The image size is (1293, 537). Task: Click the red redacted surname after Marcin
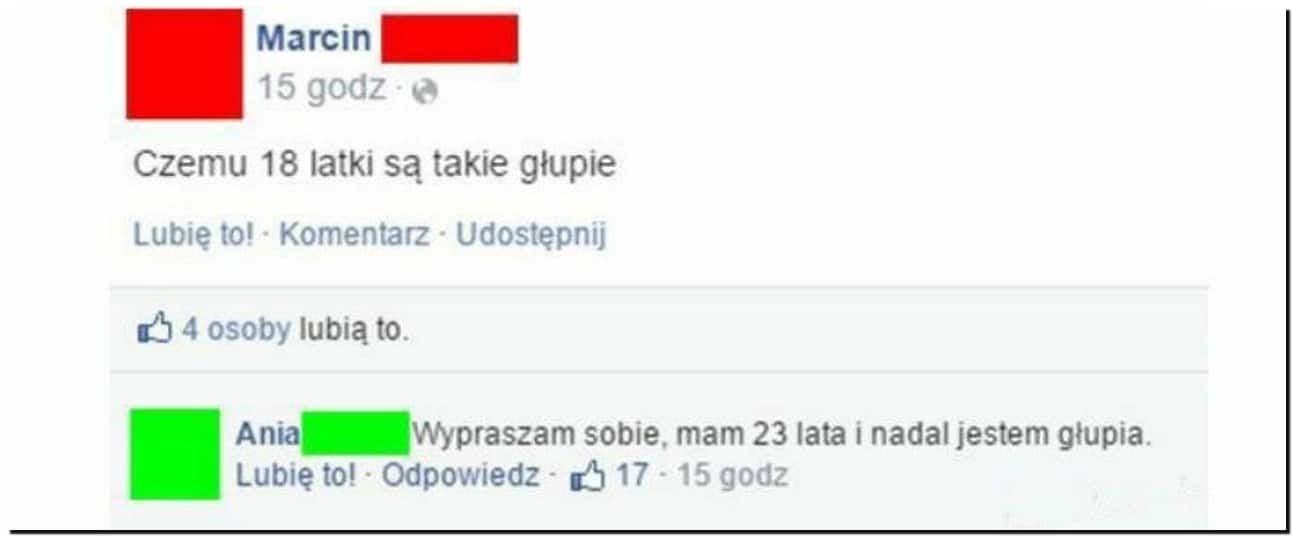pos(449,39)
